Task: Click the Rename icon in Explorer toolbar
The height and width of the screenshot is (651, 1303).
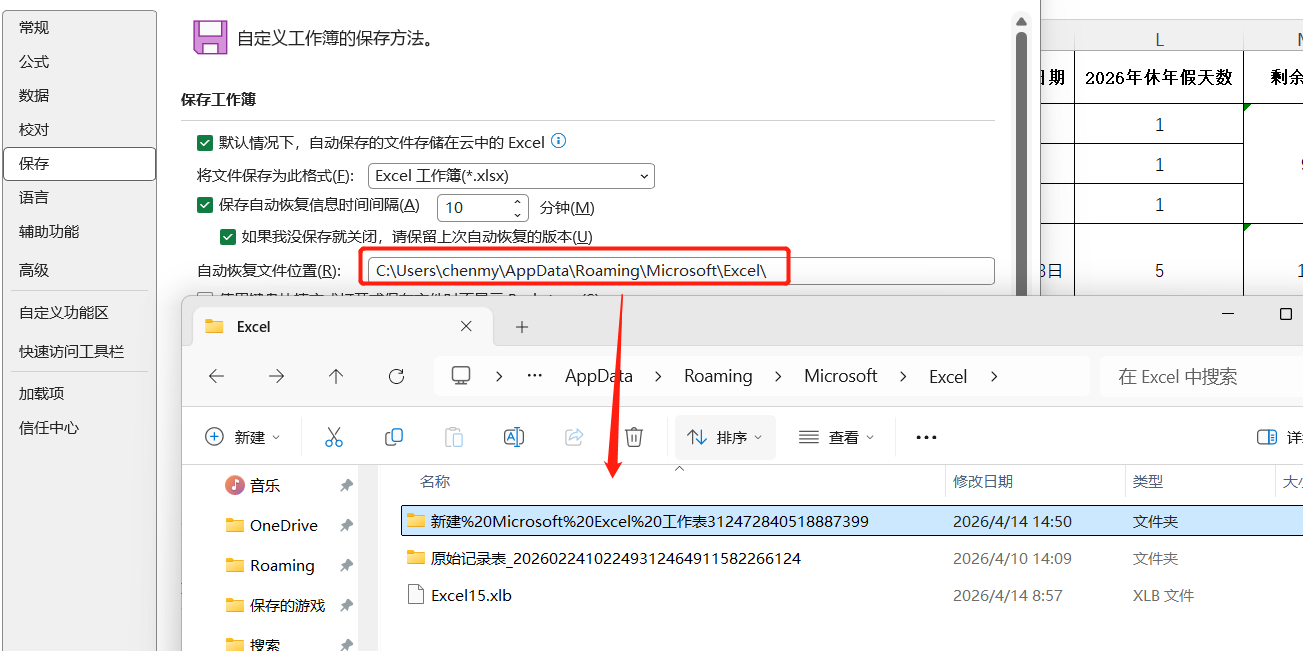Action: 514,437
